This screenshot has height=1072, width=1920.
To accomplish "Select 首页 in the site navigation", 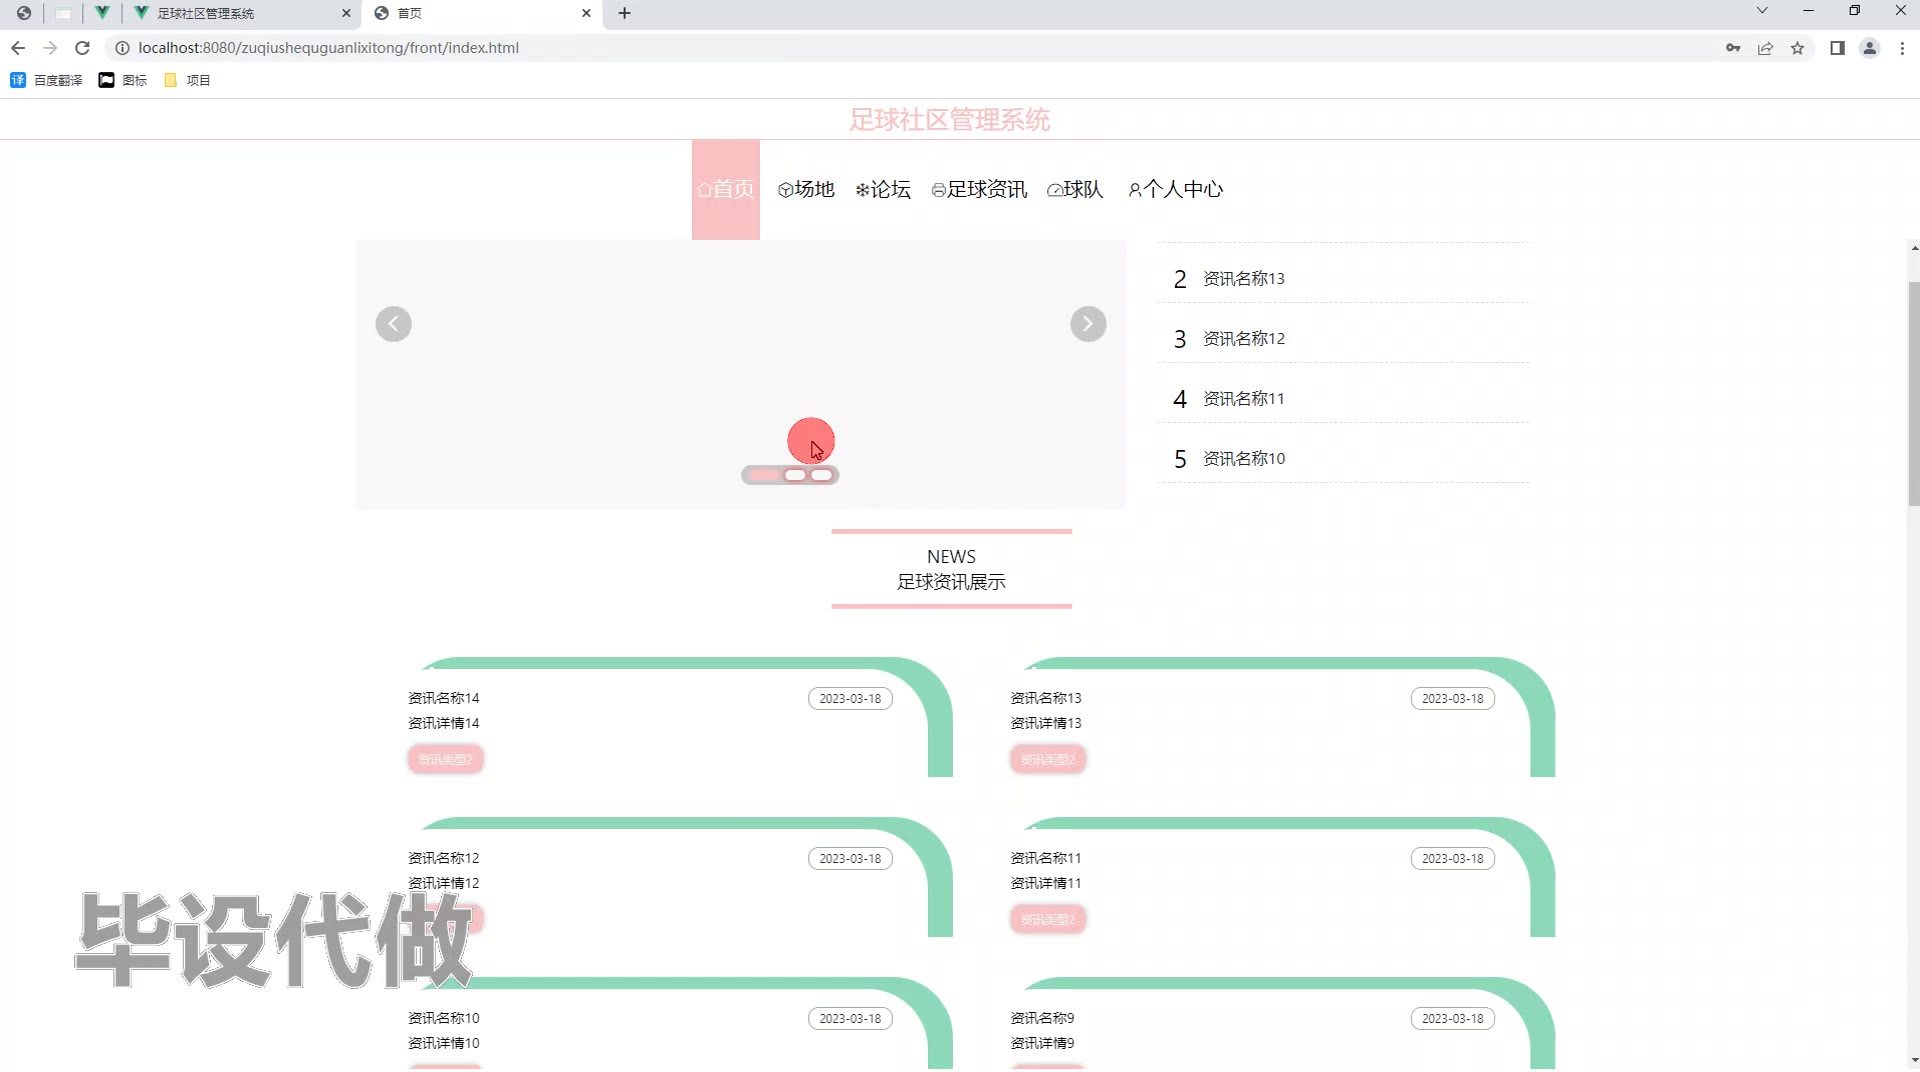I will pos(726,190).
